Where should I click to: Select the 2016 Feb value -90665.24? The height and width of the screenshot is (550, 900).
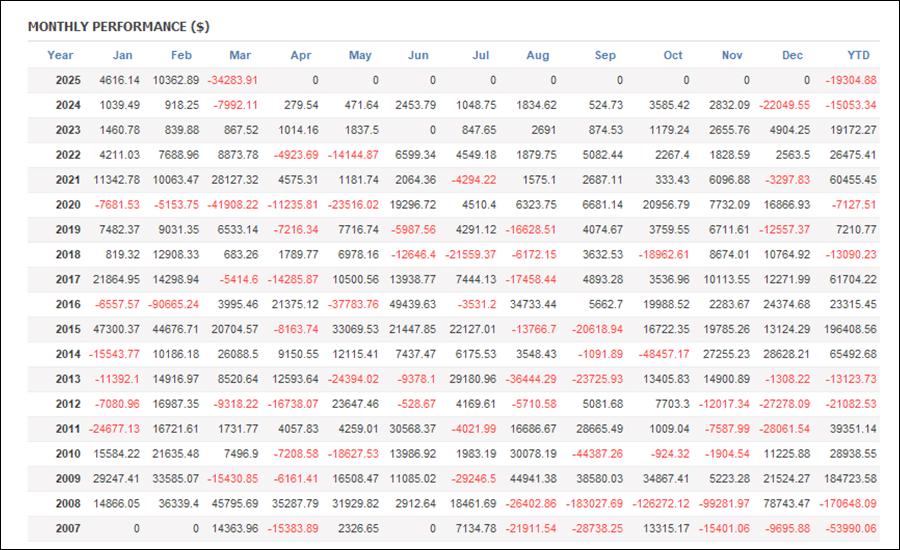click(173, 304)
